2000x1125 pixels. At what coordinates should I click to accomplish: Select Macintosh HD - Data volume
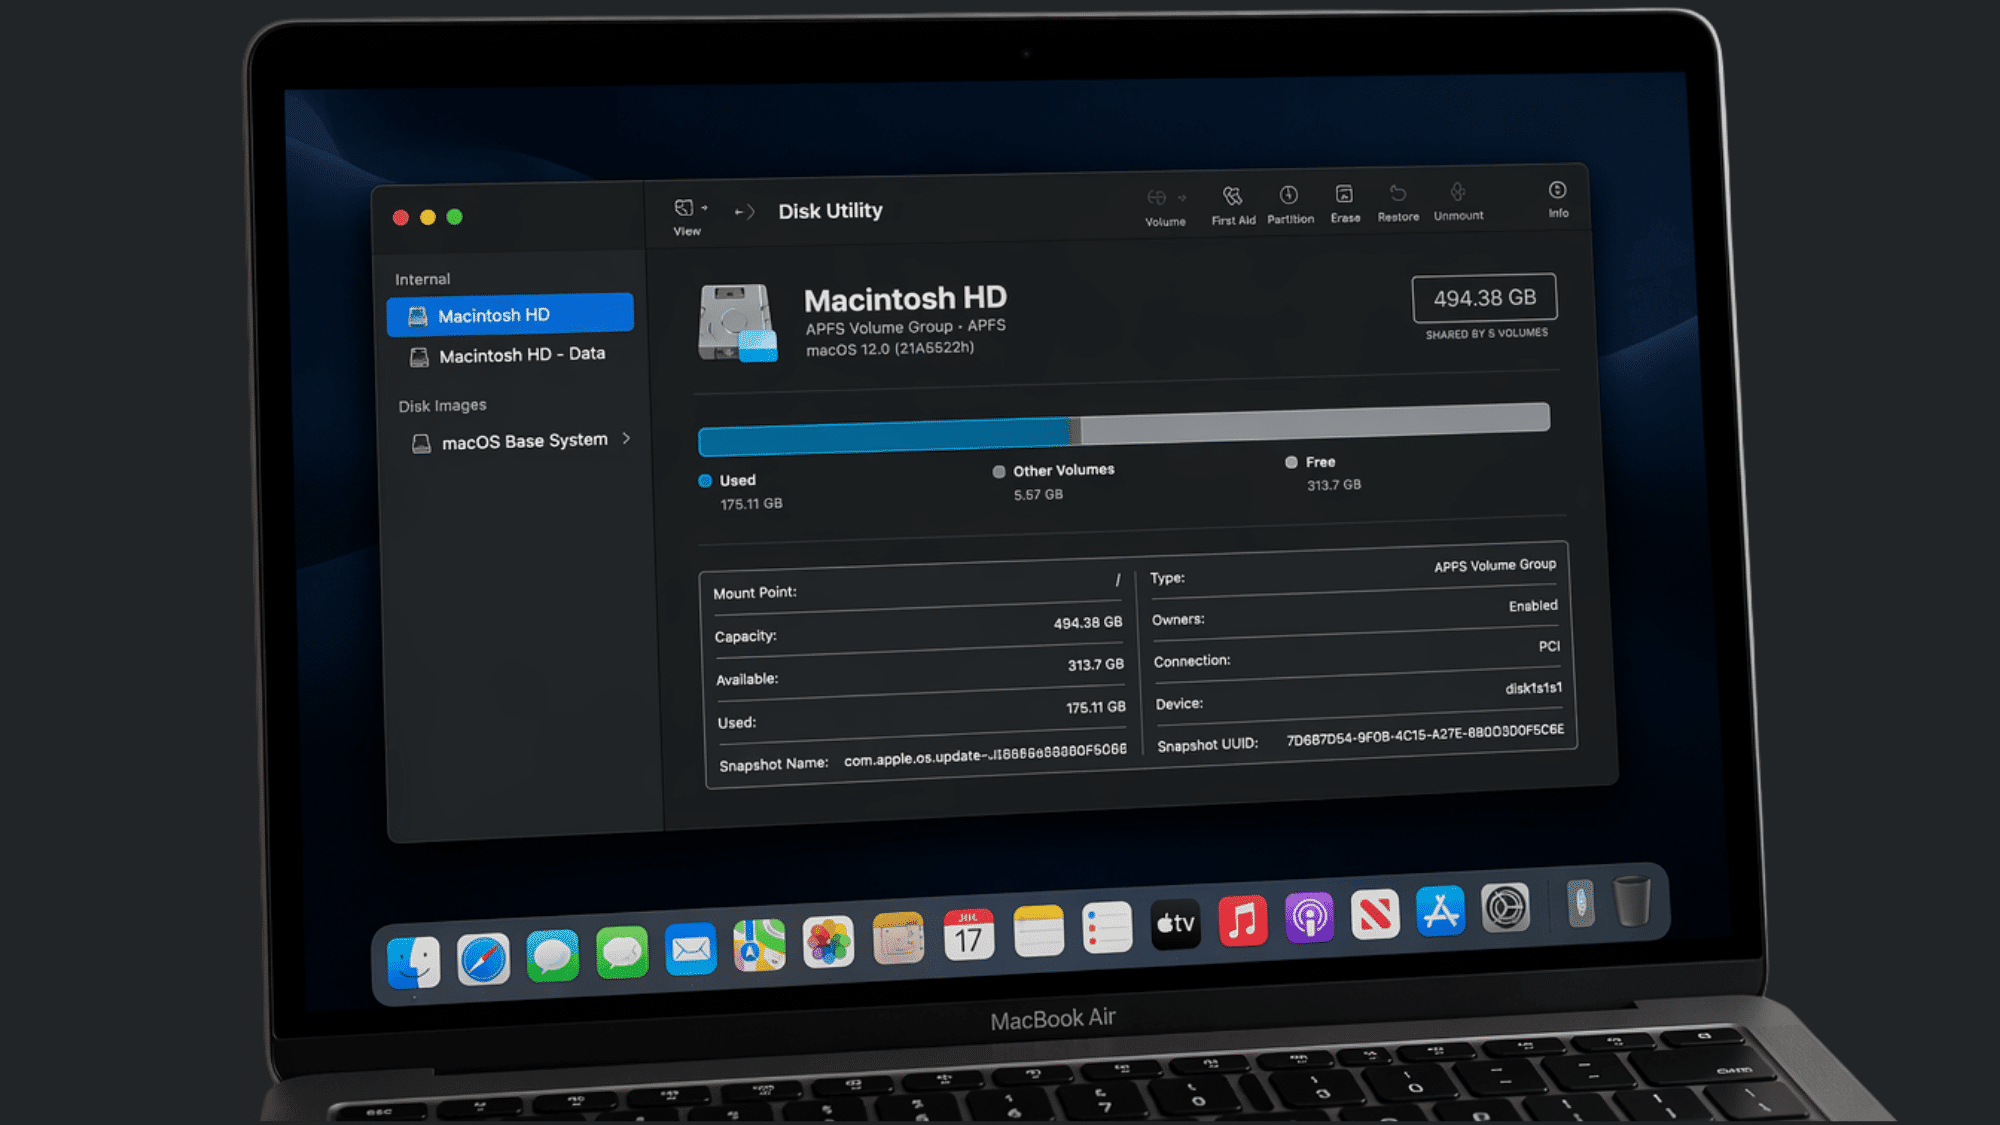508,355
